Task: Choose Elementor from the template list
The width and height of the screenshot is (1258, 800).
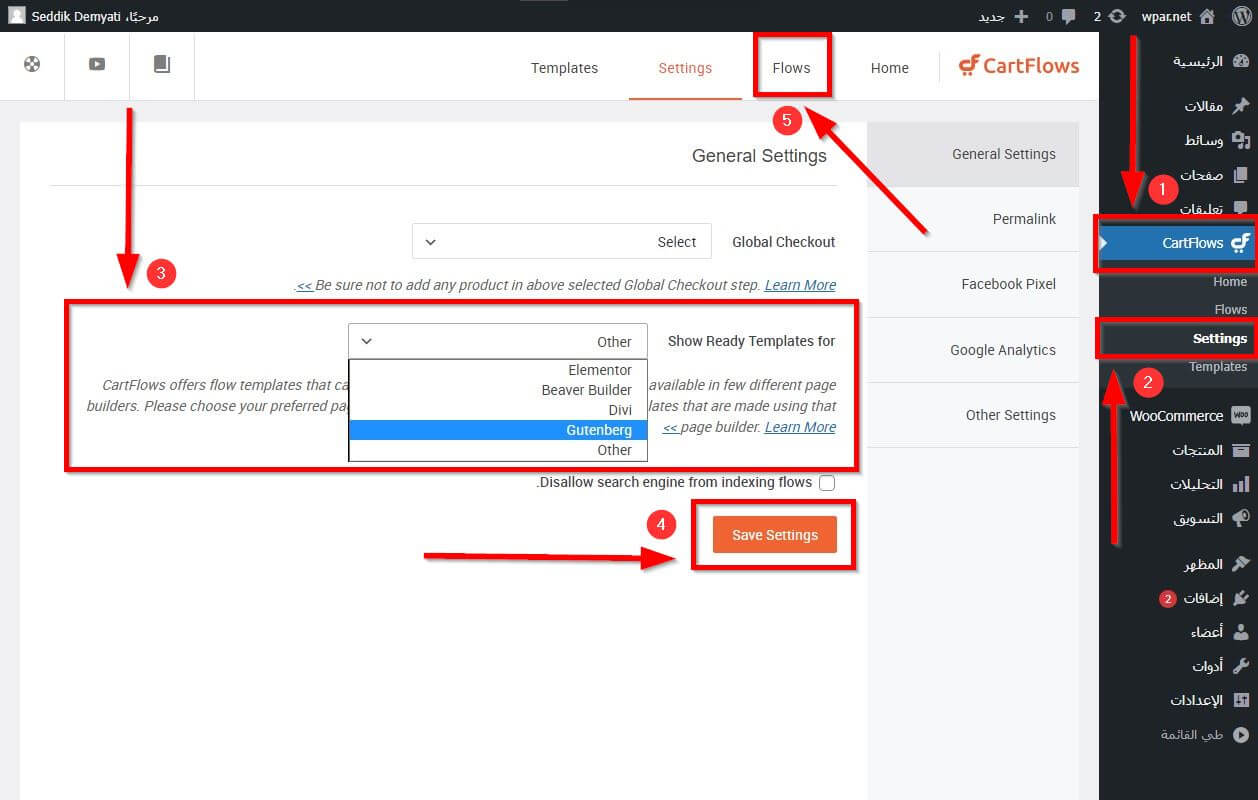Action: pos(498,370)
